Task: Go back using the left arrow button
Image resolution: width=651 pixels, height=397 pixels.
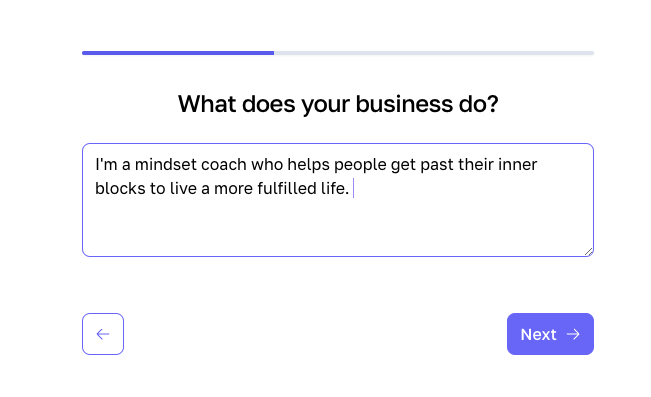Action: (x=103, y=334)
